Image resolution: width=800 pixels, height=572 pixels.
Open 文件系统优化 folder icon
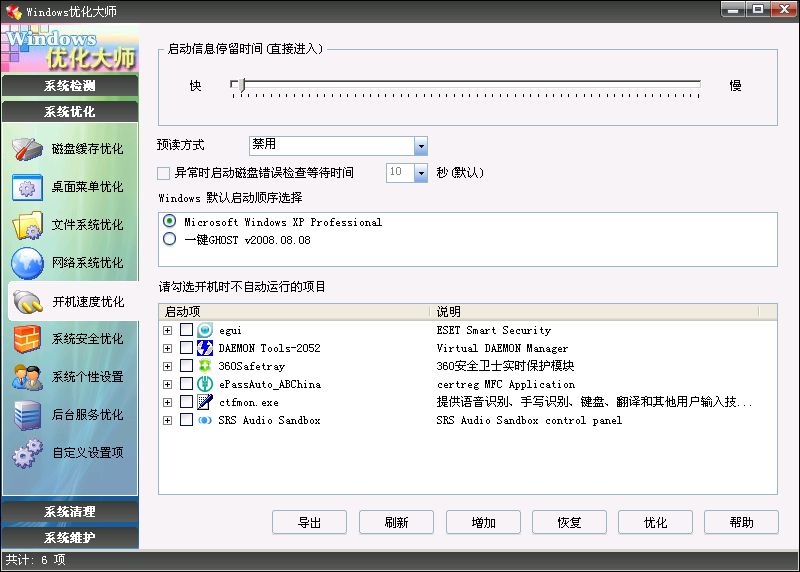tap(27, 225)
